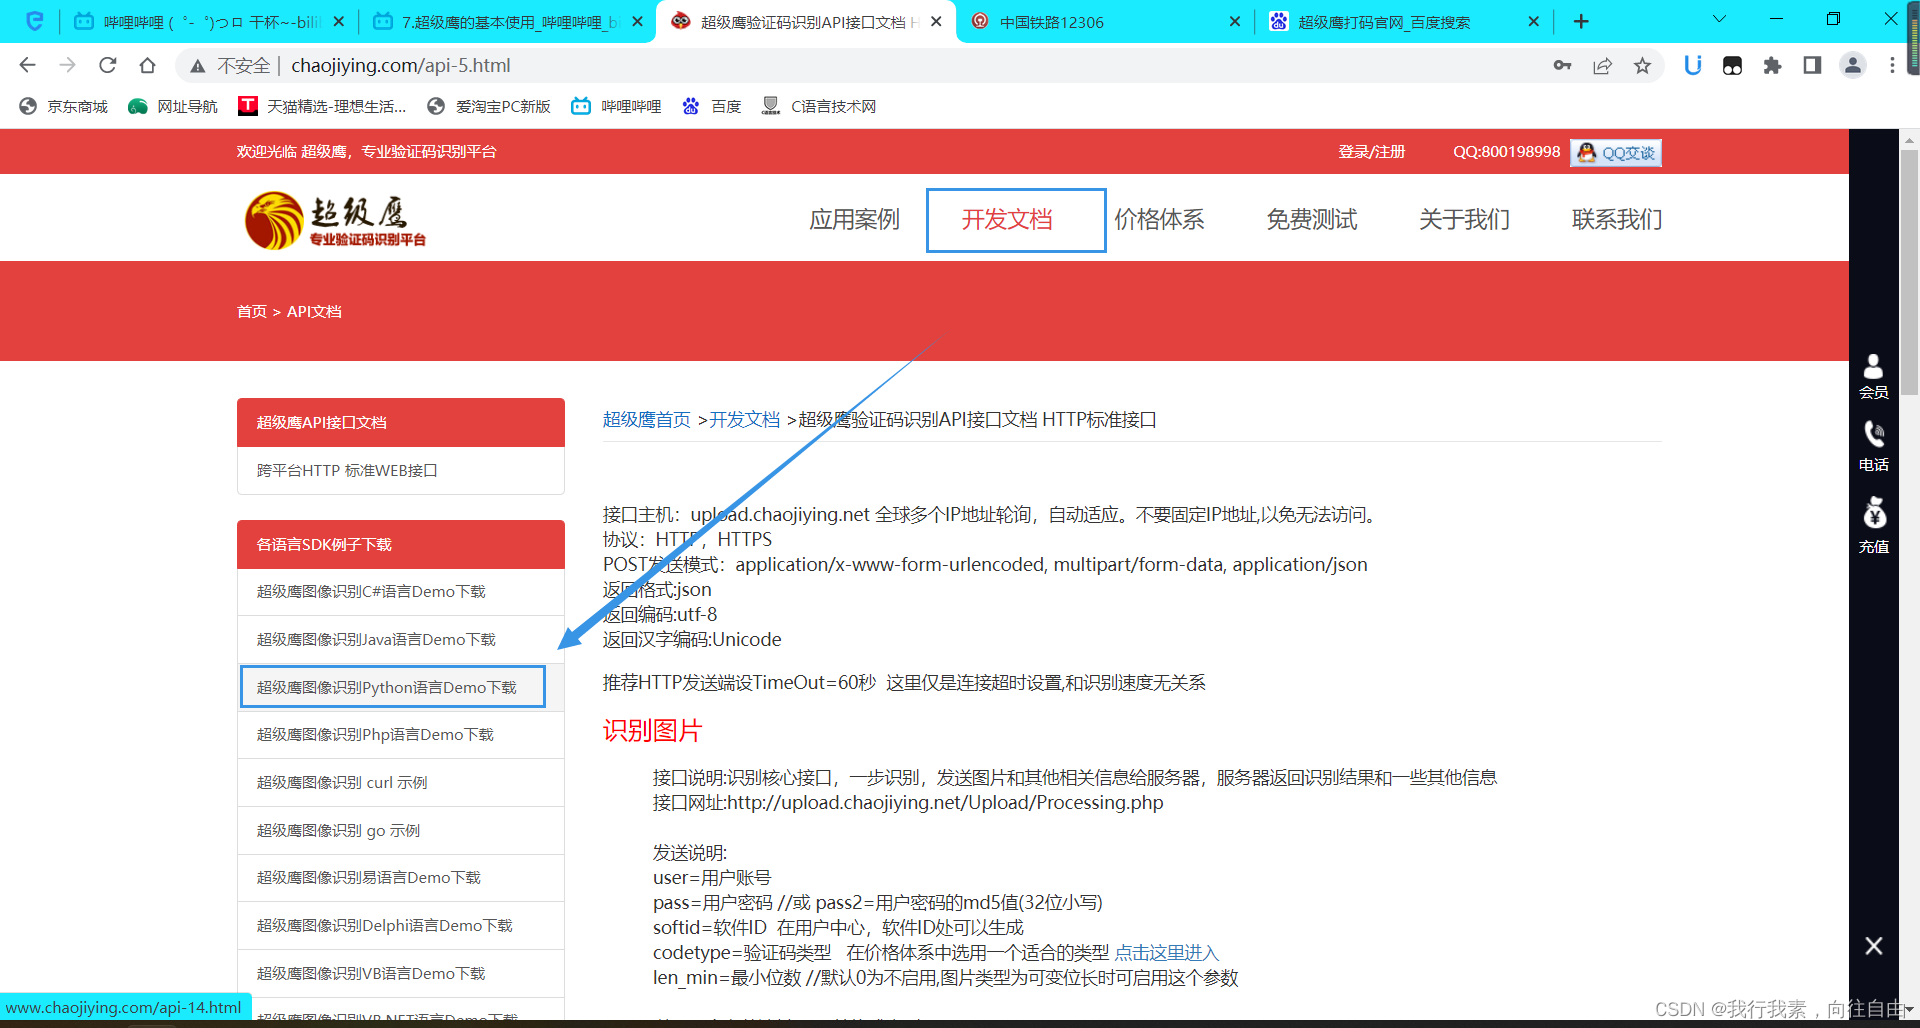Open the 天猫精选 bookmark
Image resolution: width=1920 pixels, height=1028 pixels.
click(x=322, y=106)
